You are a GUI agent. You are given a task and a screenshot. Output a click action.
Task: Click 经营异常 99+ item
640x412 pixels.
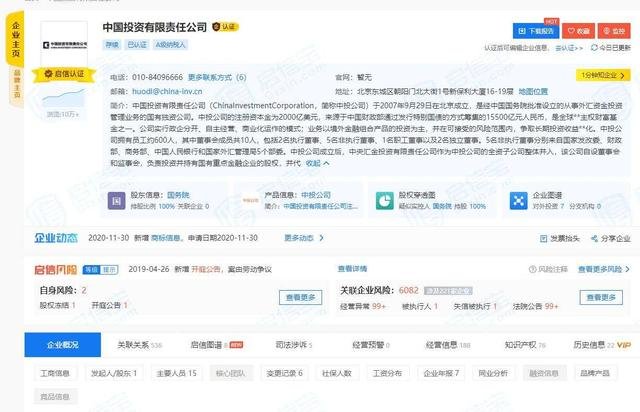coord(363,306)
